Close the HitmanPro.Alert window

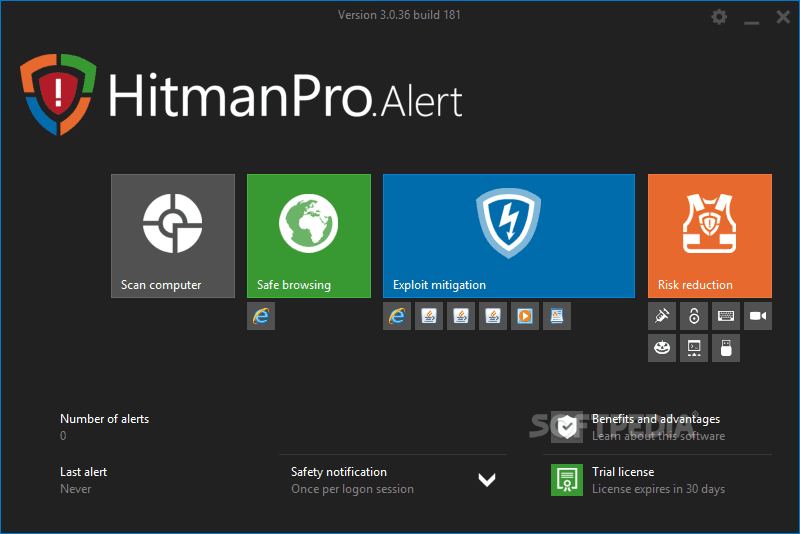(x=783, y=17)
